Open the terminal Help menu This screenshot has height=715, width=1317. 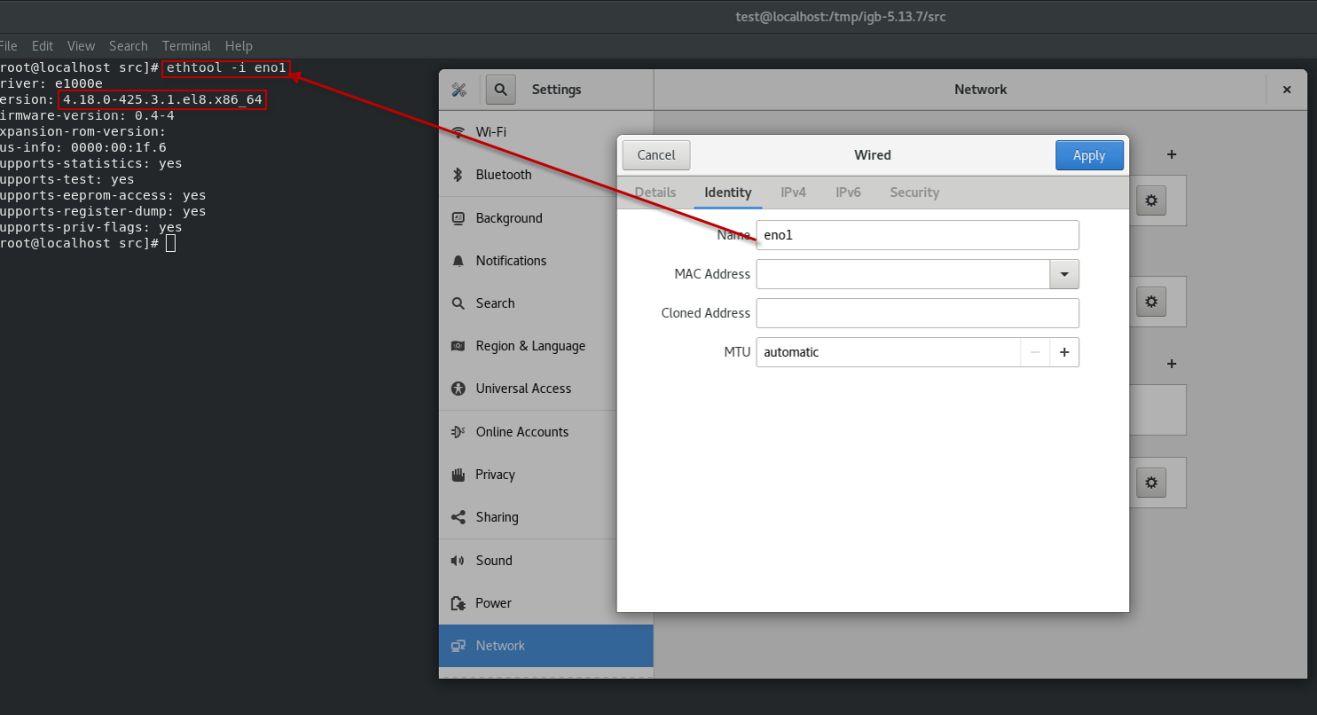coord(239,46)
